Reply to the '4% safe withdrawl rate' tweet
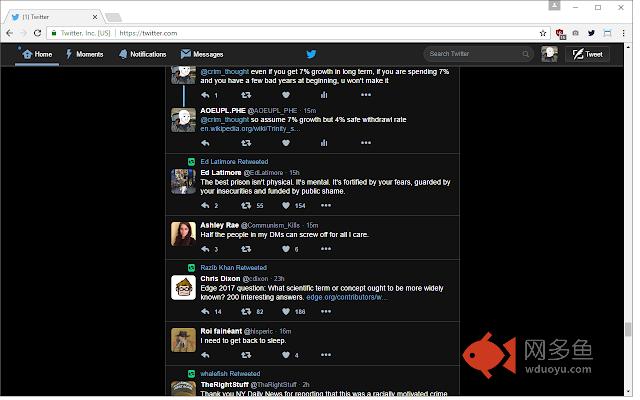Image resolution: width=640 pixels, height=400 pixels. click(205, 143)
